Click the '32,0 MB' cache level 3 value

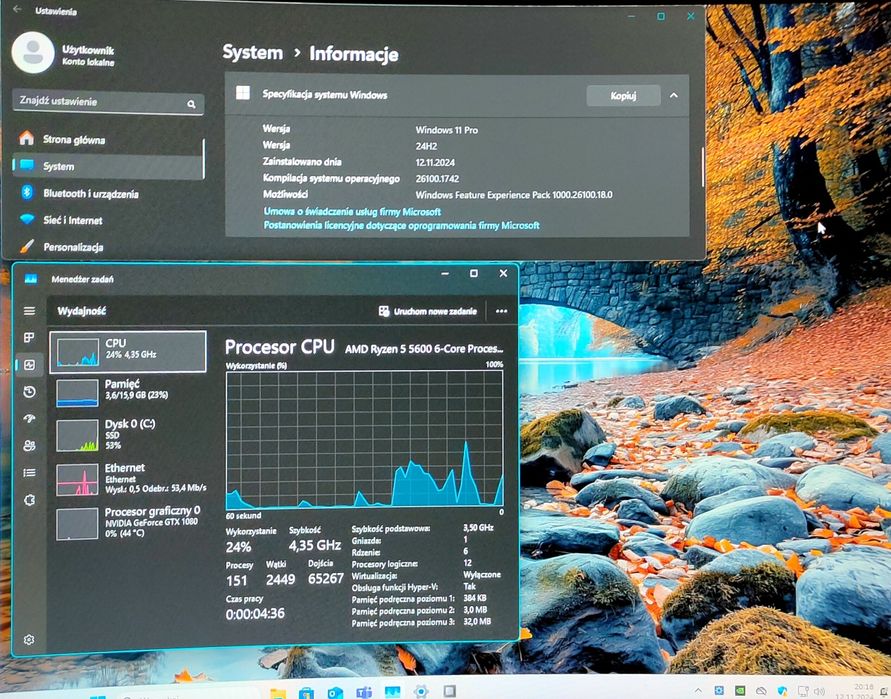(x=477, y=621)
